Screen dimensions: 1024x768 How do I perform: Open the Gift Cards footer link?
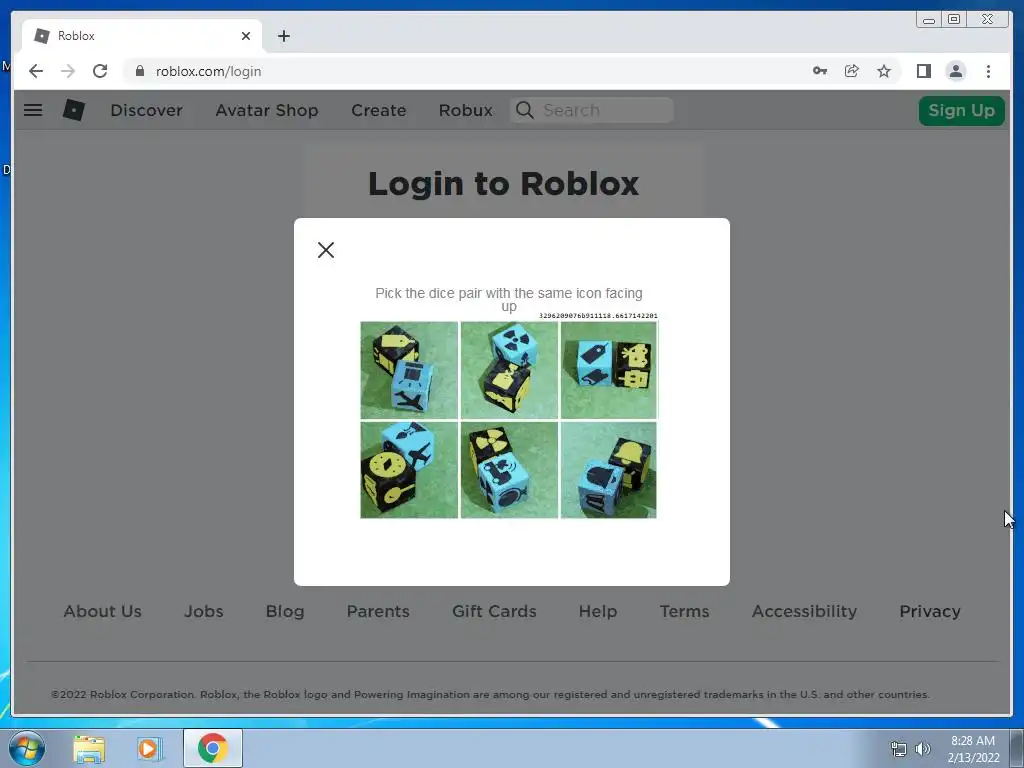pos(494,611)
